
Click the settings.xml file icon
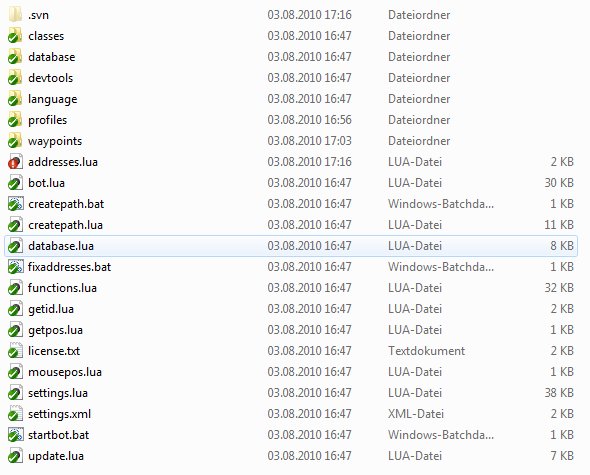point(15,414)
